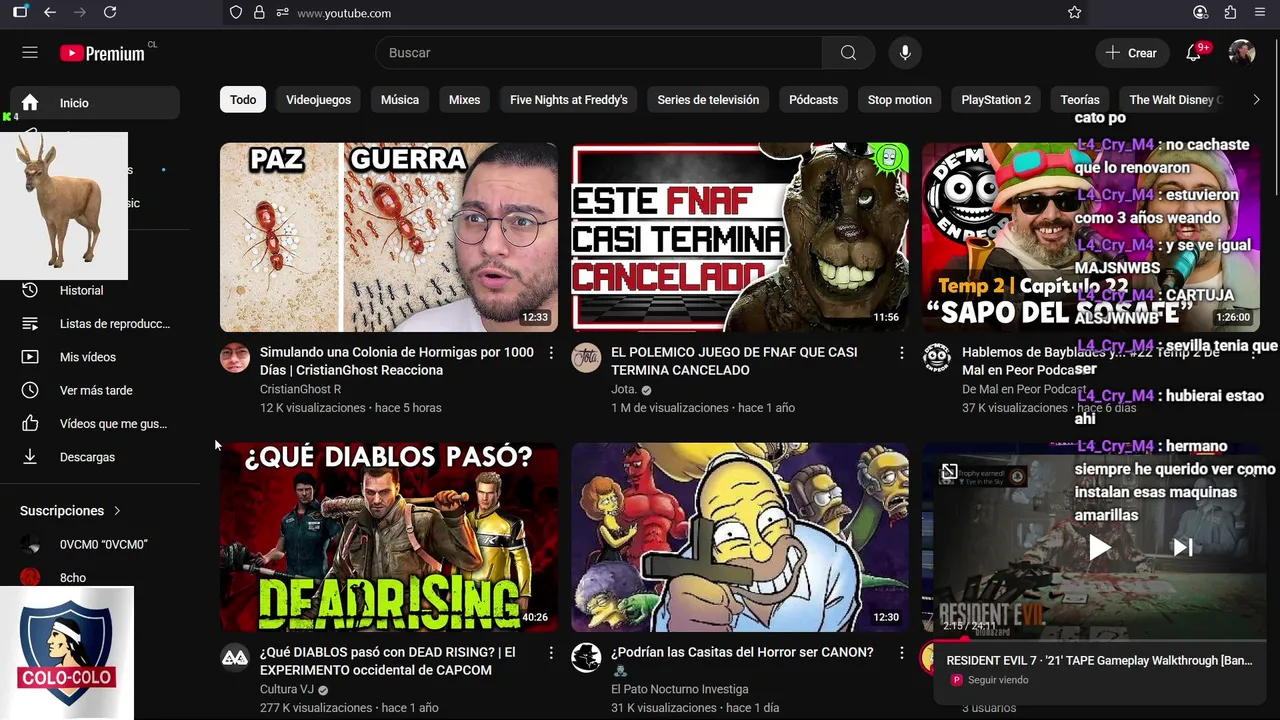Open the account avatar menu
1280x720 pixels.
pos(1242,53)
